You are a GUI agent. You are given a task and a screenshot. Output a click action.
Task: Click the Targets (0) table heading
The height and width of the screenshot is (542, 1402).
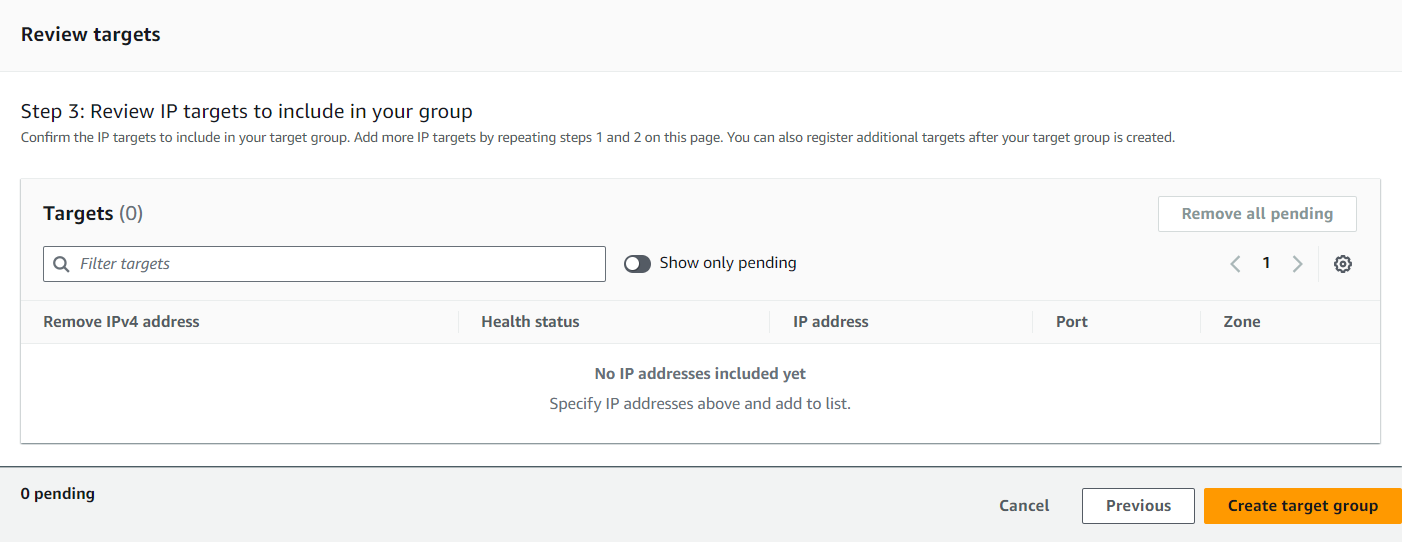pyautogui.click(x=93, y=213)
